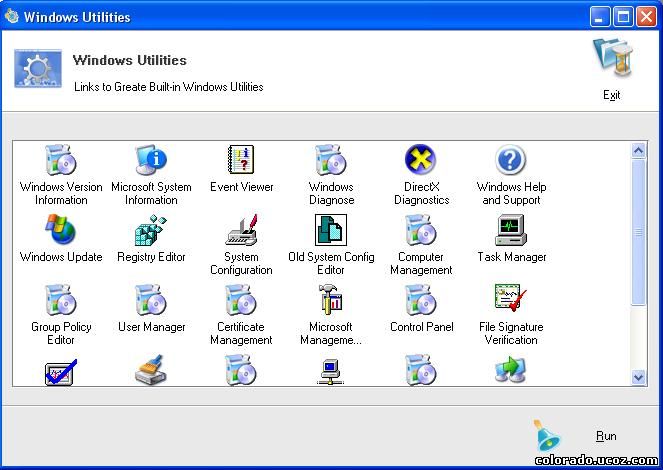This screenshot has height=470, width=663.
Task: Select the Windows Update icon
Action: 61,230
